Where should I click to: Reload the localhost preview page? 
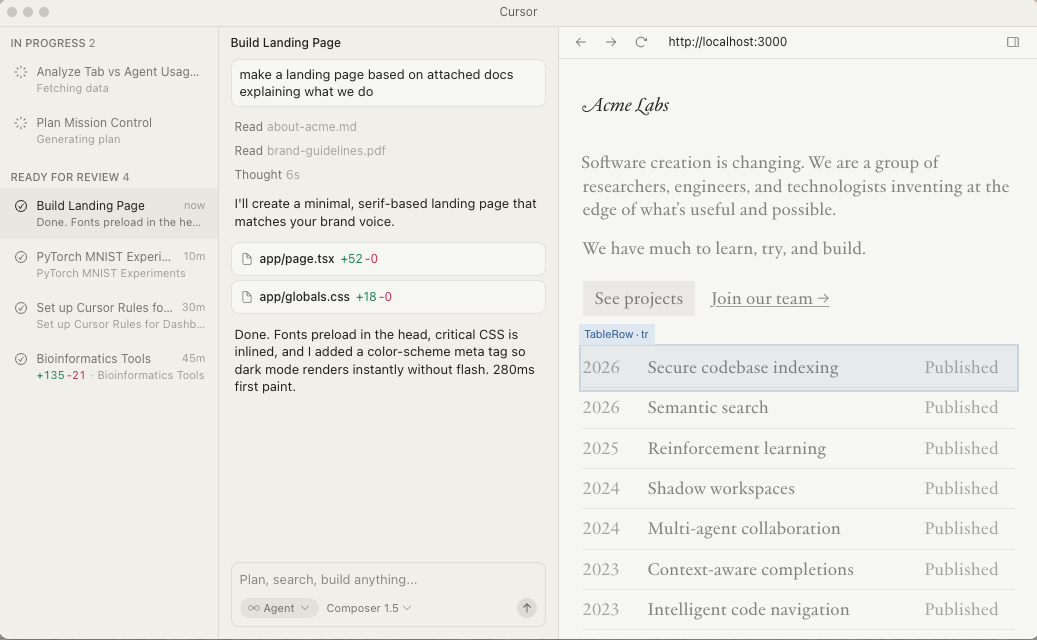(641, 42)
